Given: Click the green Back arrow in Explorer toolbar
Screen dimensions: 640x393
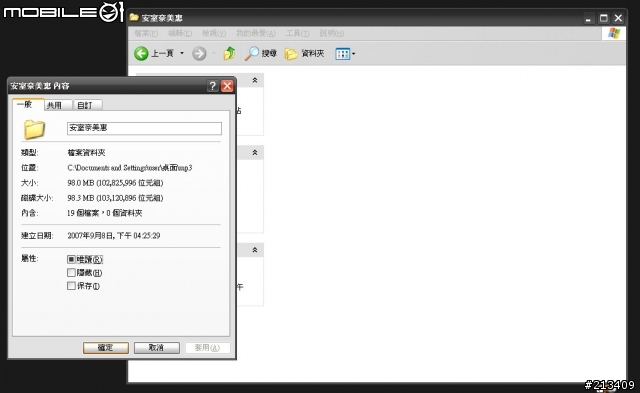Looking at the screenshot, I should [141, 53].
